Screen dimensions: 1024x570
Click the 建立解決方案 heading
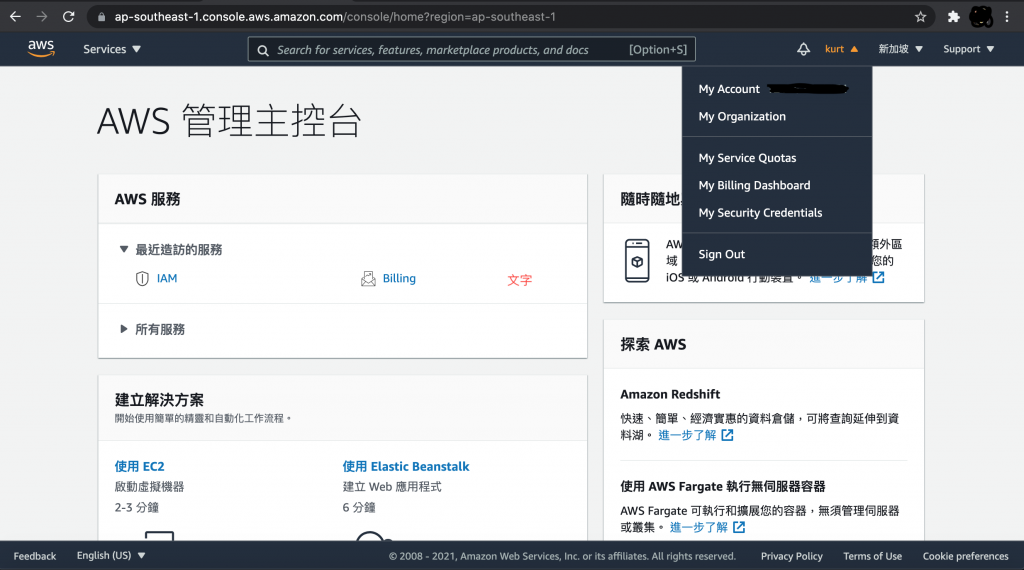click(159, 400)
